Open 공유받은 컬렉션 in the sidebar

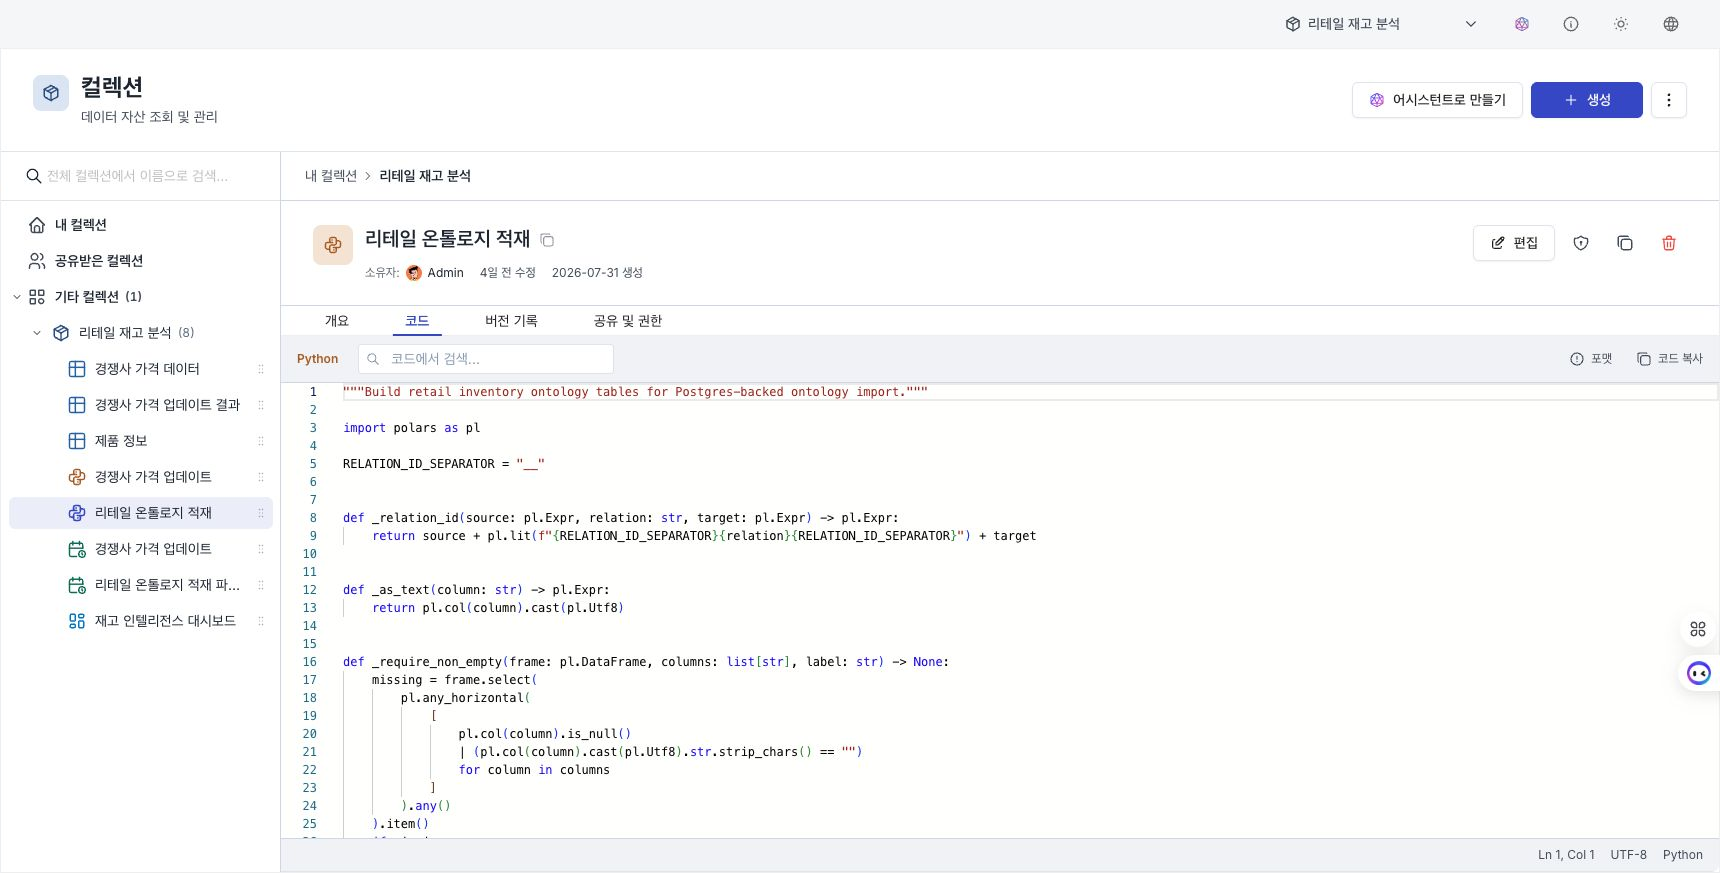coord(98,261)
